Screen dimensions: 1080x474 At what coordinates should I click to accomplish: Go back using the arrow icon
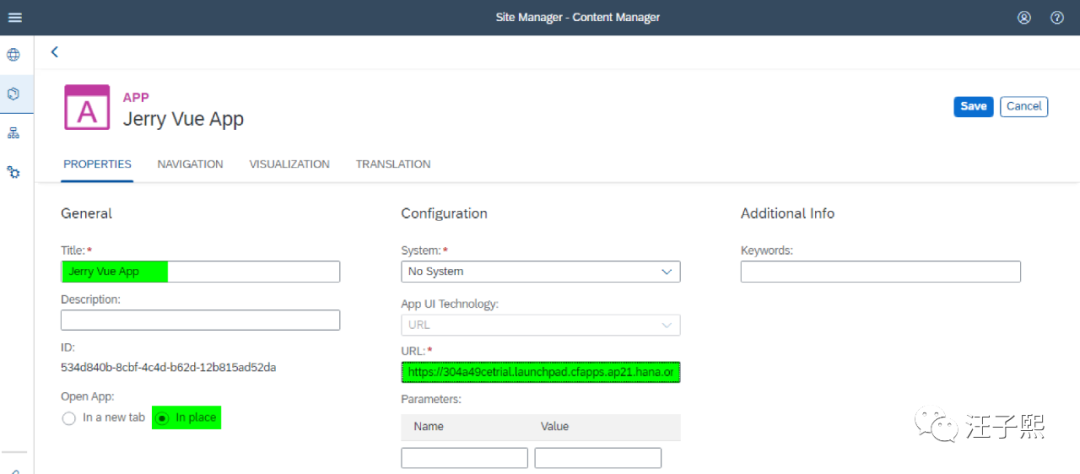pyautogui.click(x=55, y=52)
